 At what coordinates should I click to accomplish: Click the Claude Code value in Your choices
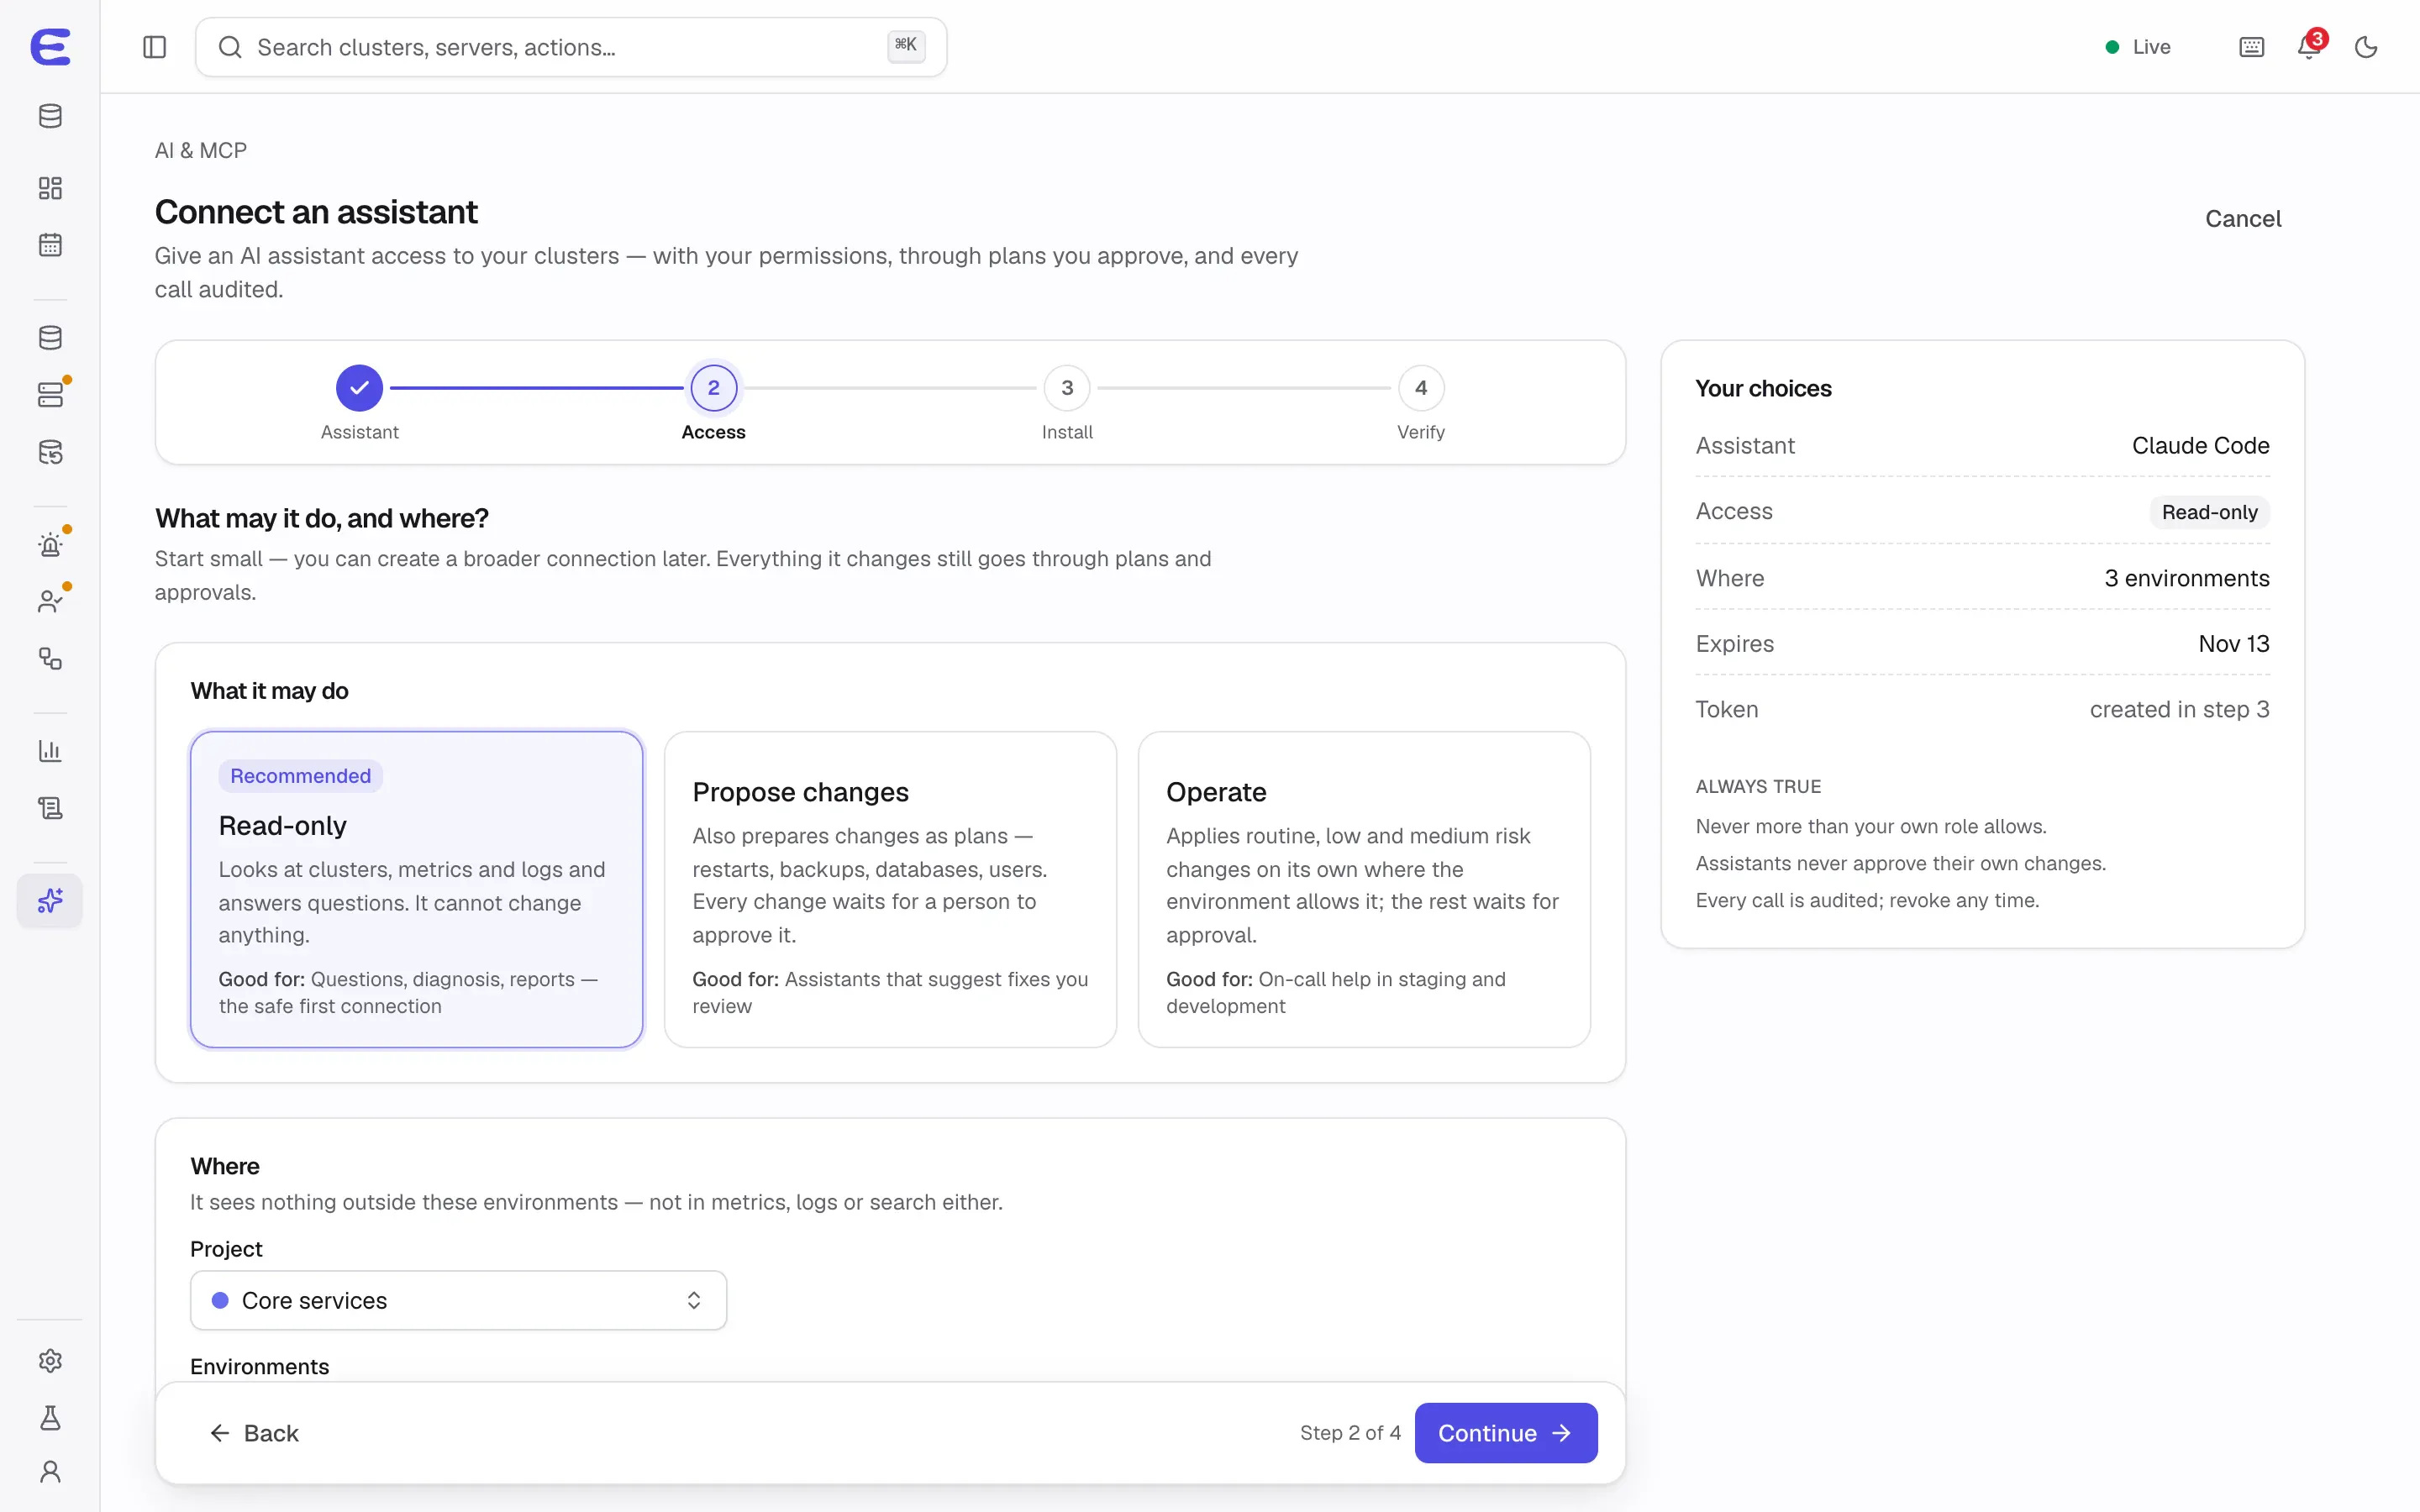2200,446
